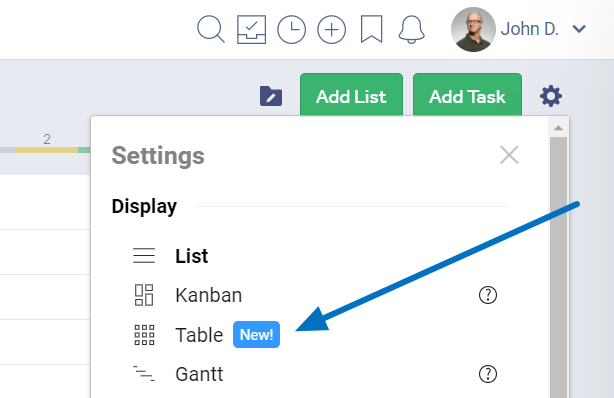Screen dimensions: 614x398
Task: Click the circled plus quick-add icon
Action: tap(331, 29)
